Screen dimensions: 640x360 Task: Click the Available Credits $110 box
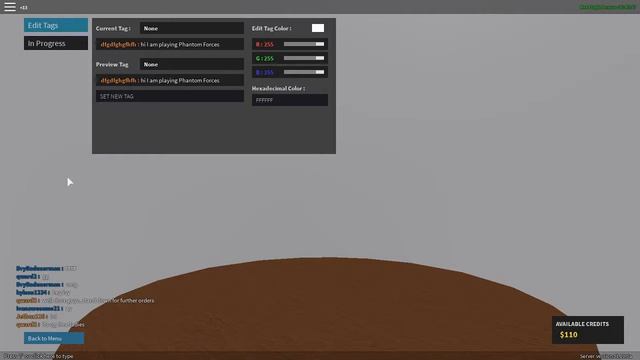(x=588, y=330)
